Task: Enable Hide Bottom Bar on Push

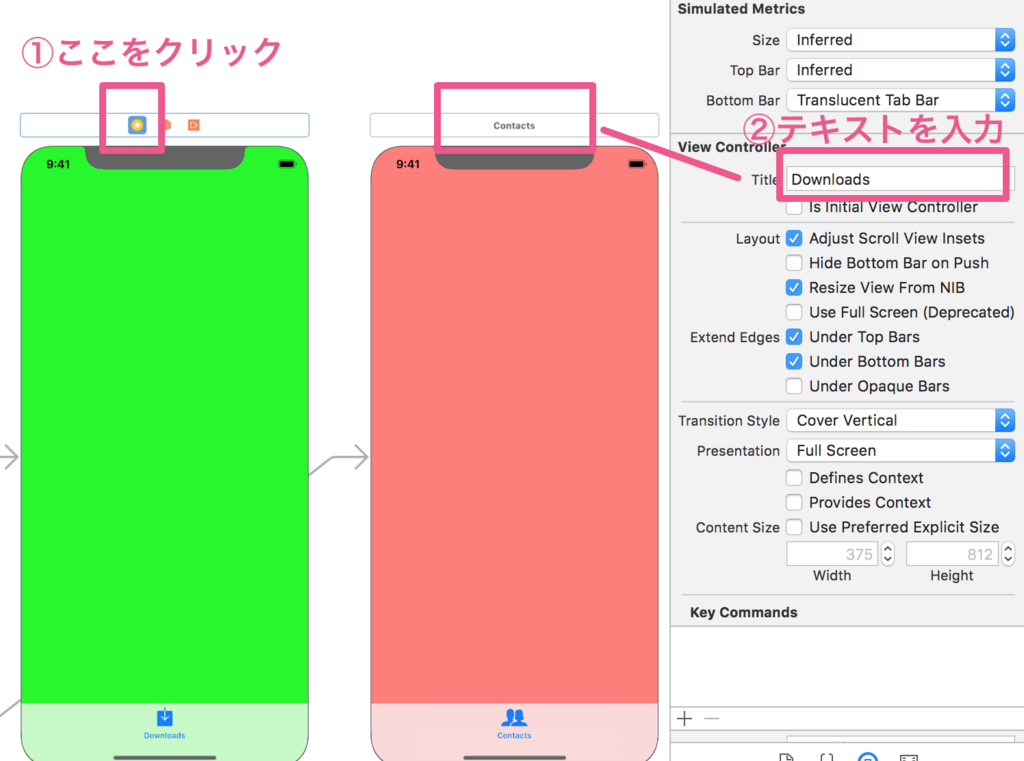Action: [794, 263]
